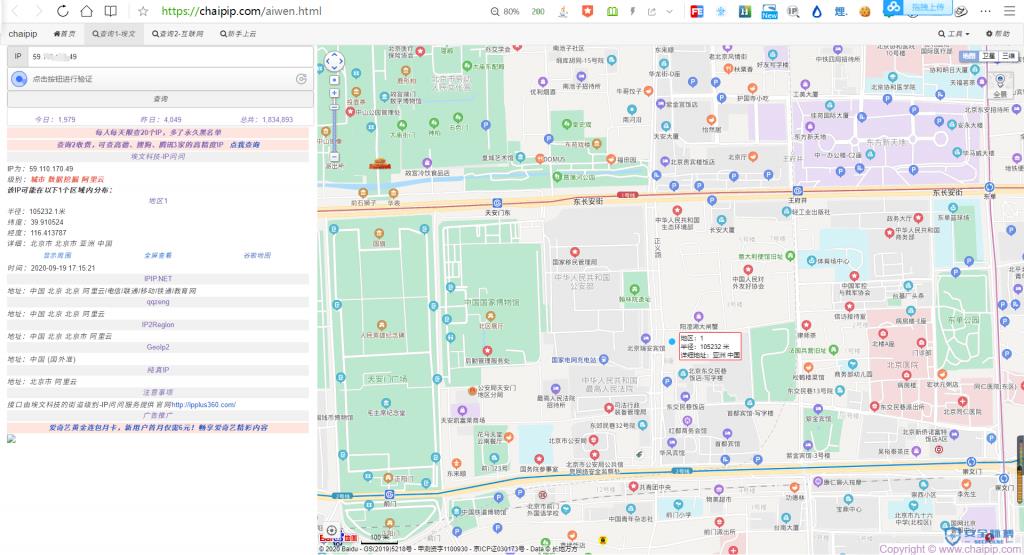The image size is (1024, 555).
Task: Open the reading mode book icon
Action: 111,11
